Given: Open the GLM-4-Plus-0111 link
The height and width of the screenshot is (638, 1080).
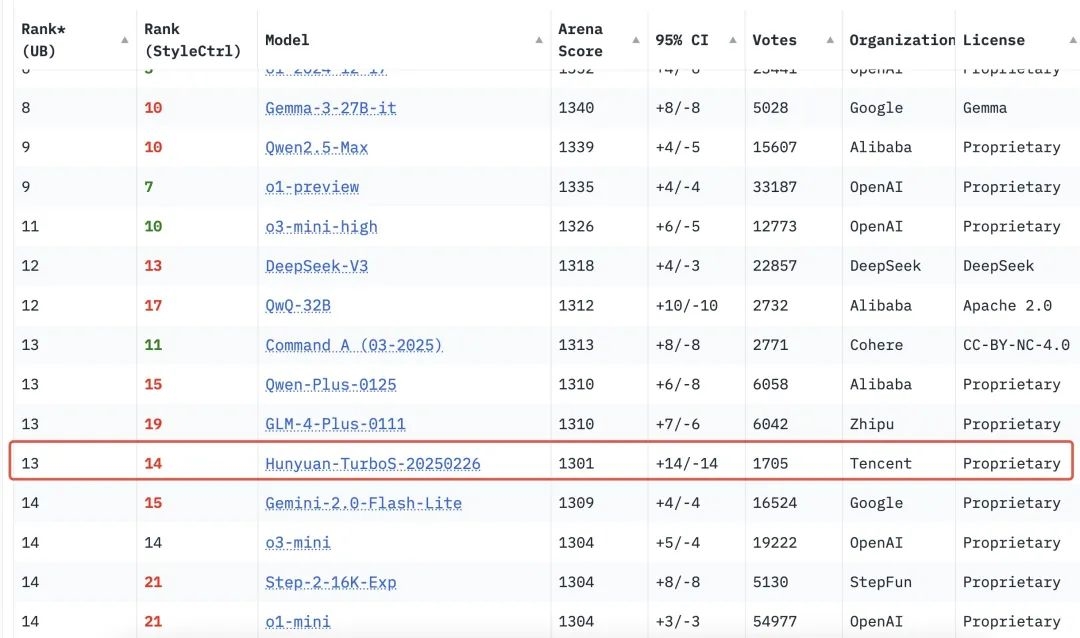Looking at the screenshot, I should 336,424.
